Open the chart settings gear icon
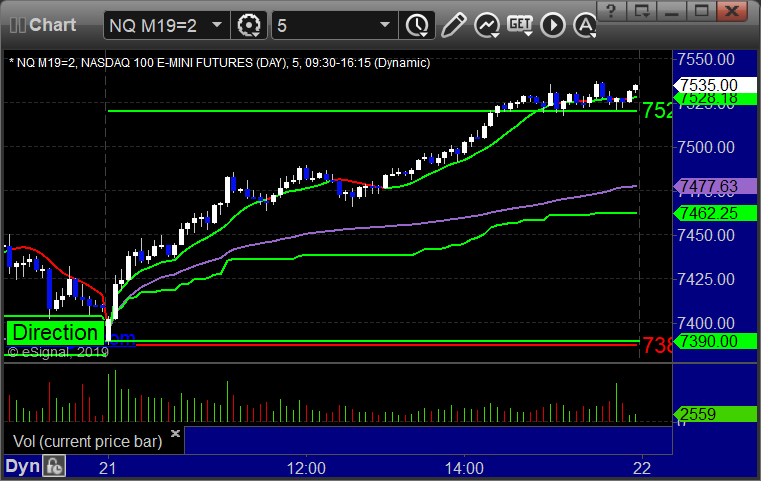Screen dimensions: 761x481 pos(249,25)
